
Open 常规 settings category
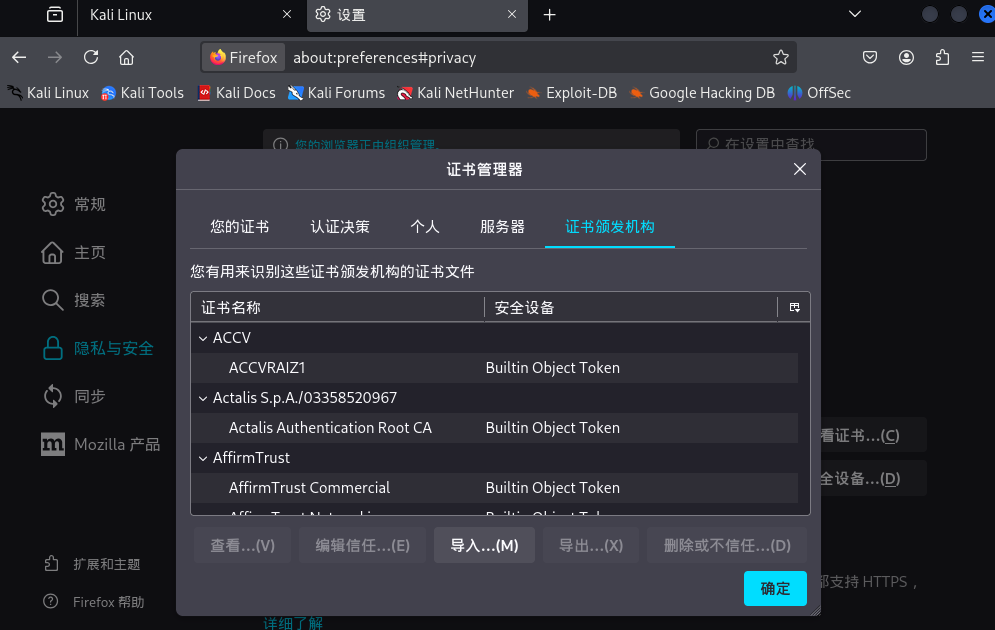(x=74, y=204)
